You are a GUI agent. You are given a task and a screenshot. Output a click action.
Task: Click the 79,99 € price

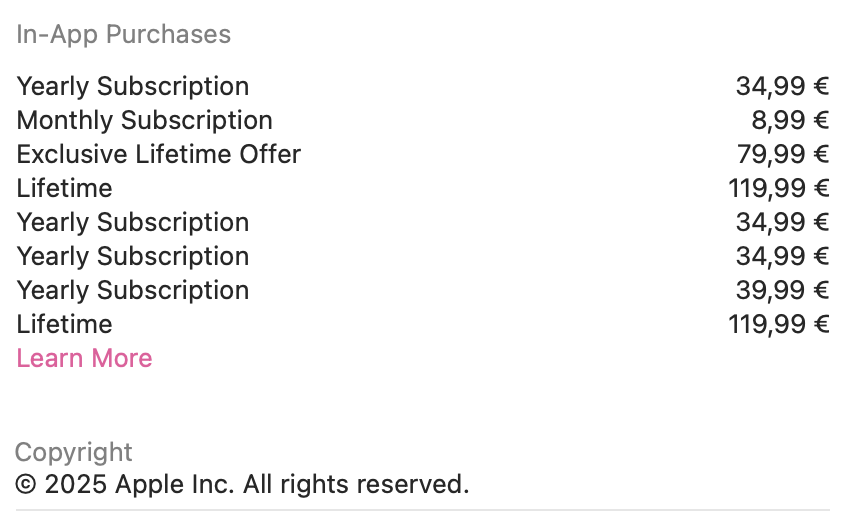783,154
